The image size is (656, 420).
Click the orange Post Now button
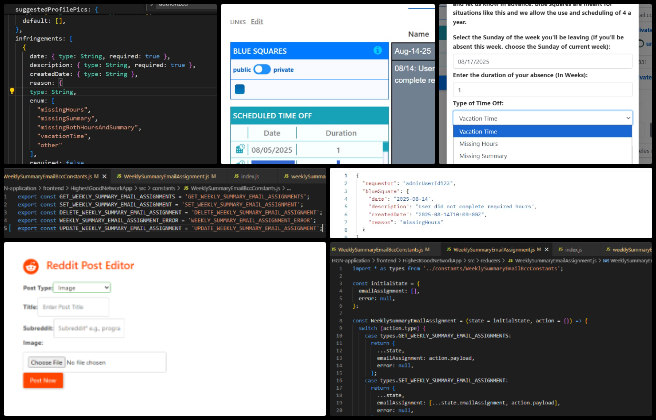[x=43, y=381]
